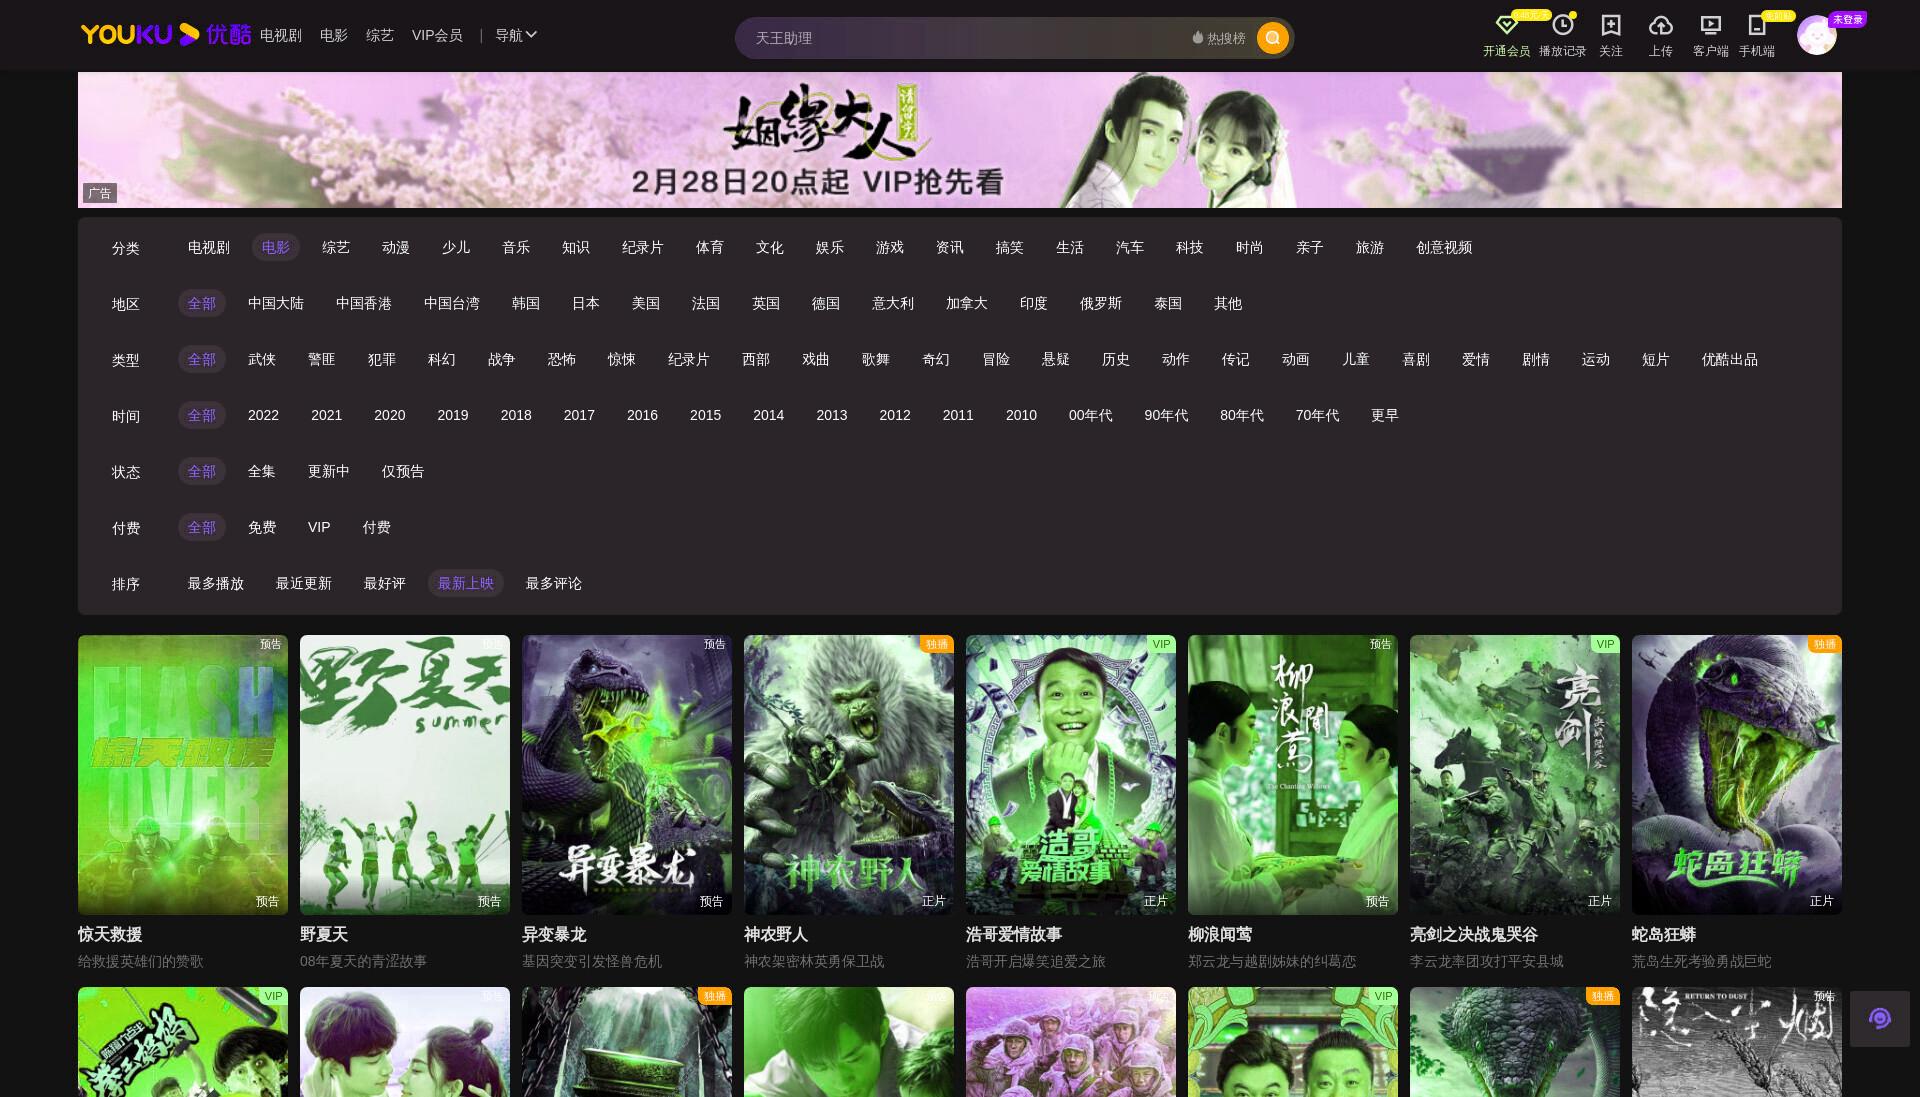This screenshot has width=1920, height=1097.
Task: Open 综艺 in top navigation
Action: [379, 35]
